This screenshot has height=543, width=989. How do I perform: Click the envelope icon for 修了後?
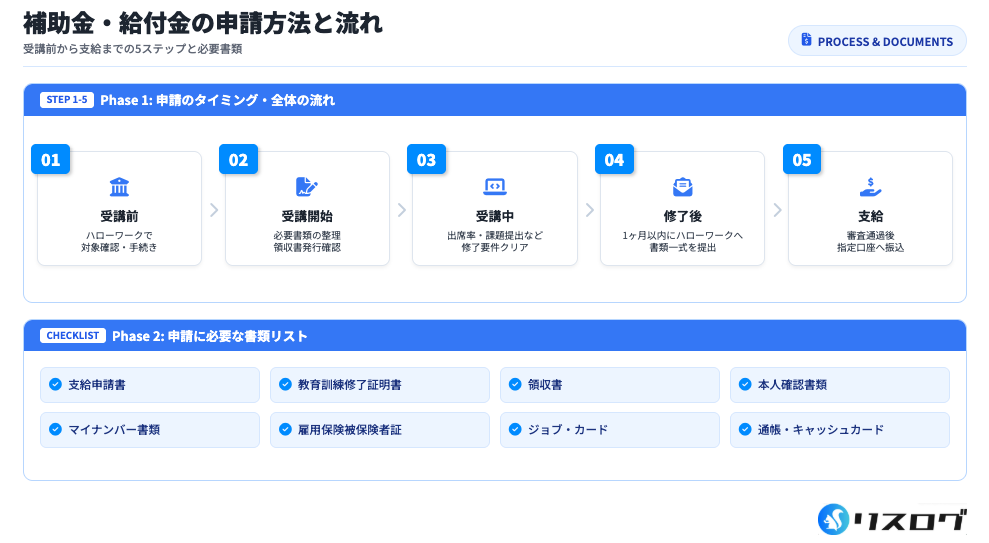tap(682, 187)
